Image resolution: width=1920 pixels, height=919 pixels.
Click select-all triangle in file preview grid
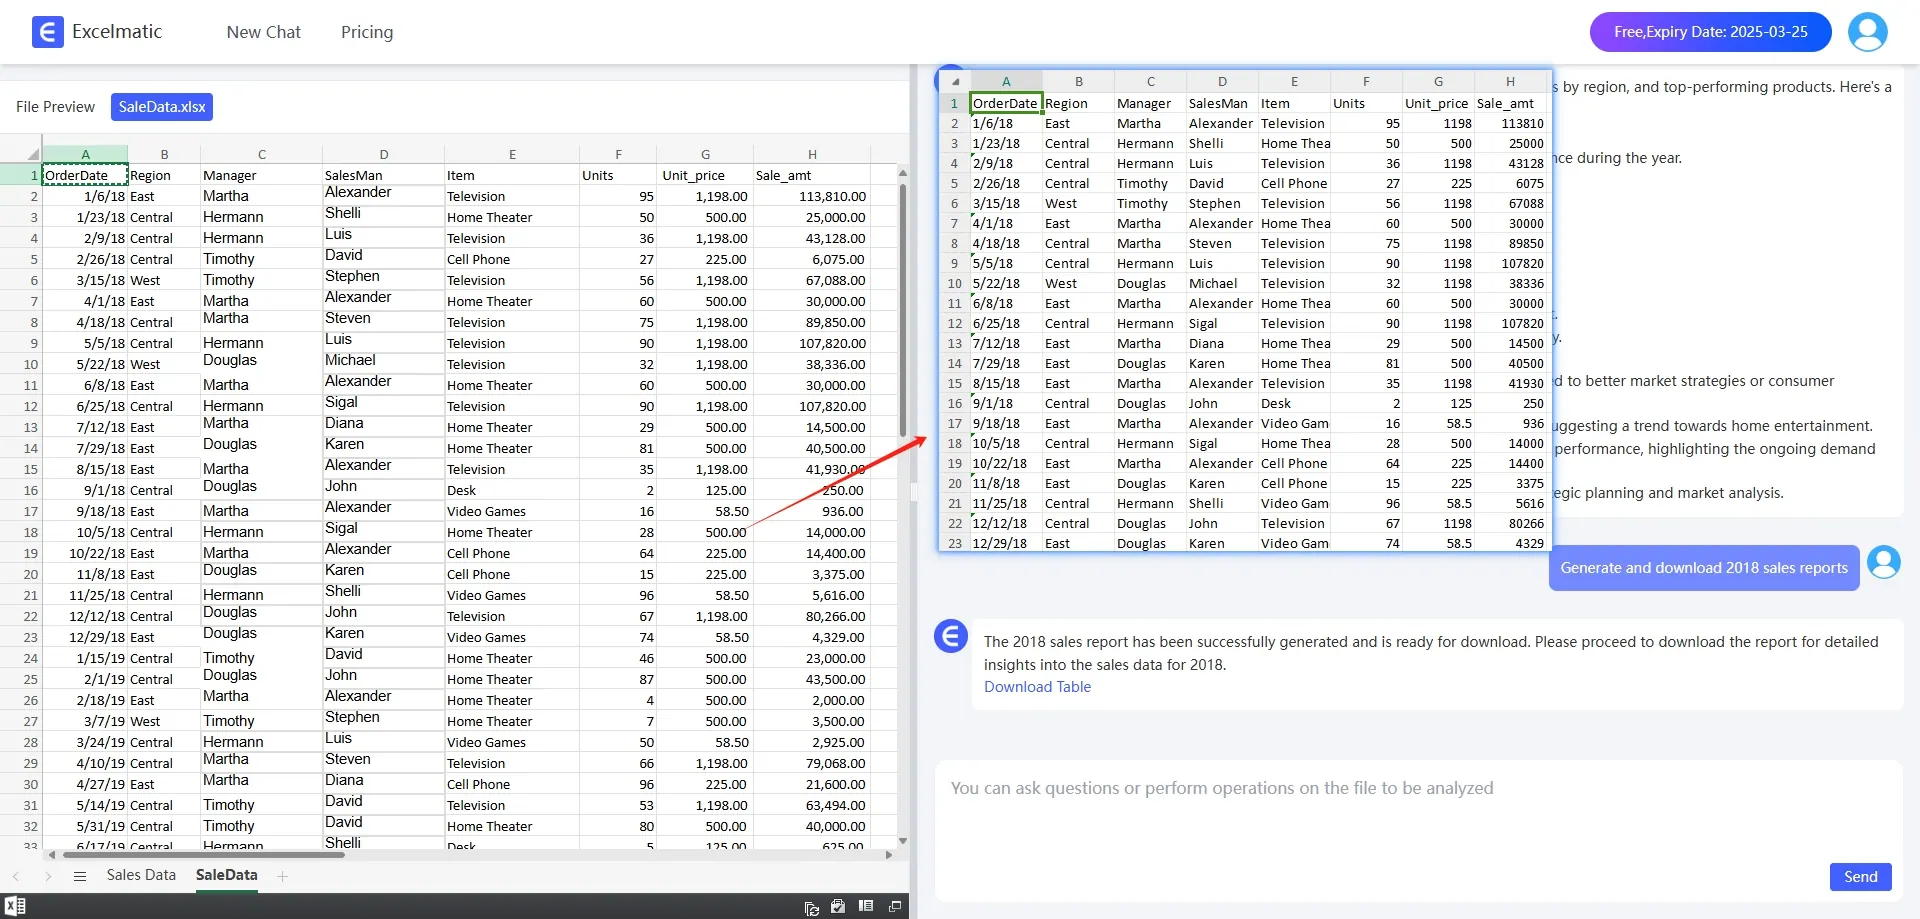[33, 154]
